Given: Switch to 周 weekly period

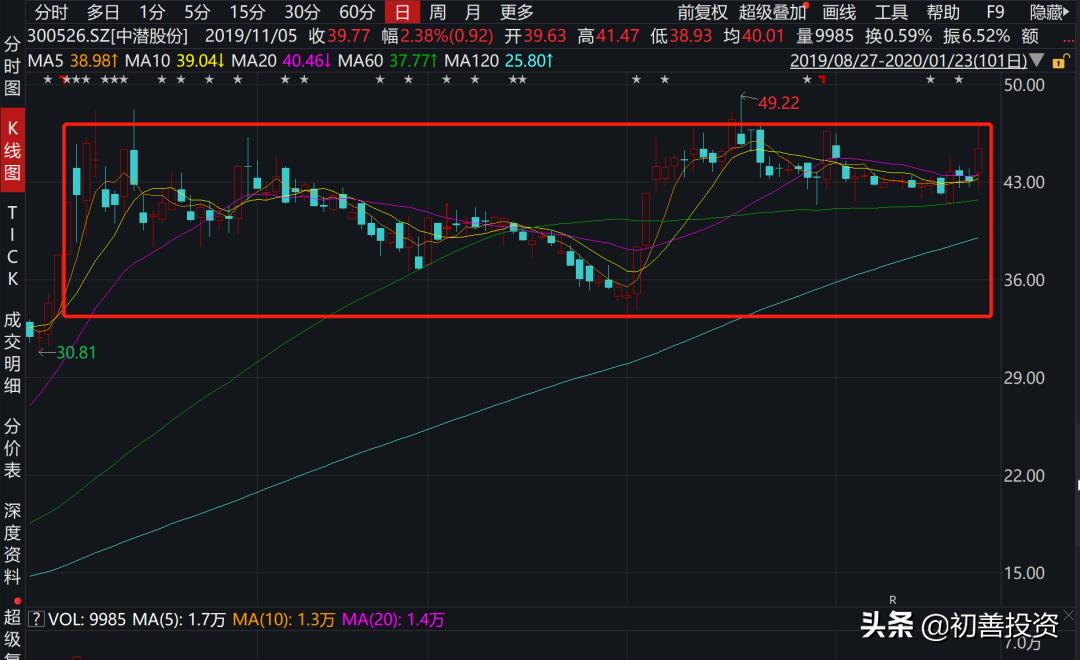Looking at the screenshot, I should (x=437, y=12).
